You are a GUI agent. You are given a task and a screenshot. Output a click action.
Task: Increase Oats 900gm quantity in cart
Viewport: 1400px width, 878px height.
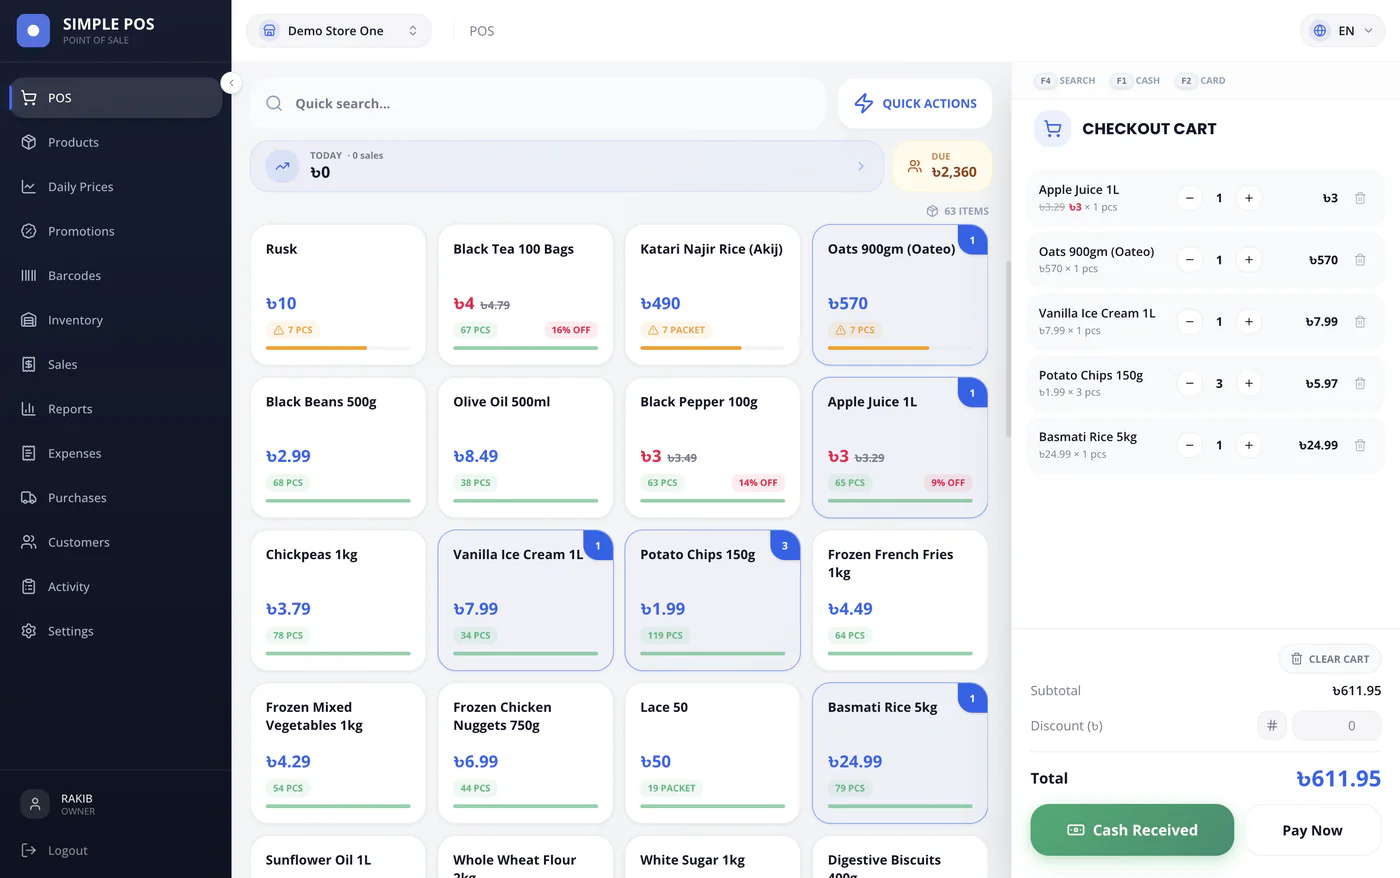click(x=1249, y=260)
